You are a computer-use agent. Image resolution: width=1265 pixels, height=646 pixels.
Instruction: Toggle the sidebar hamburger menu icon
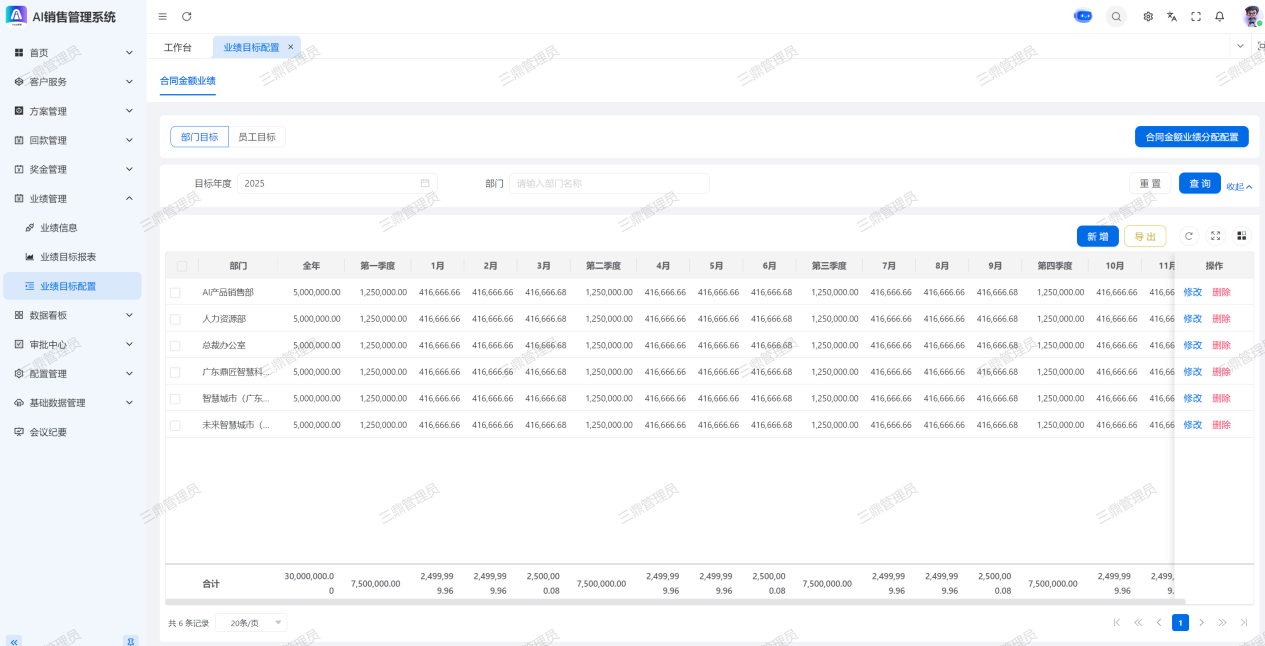(163, 17)
